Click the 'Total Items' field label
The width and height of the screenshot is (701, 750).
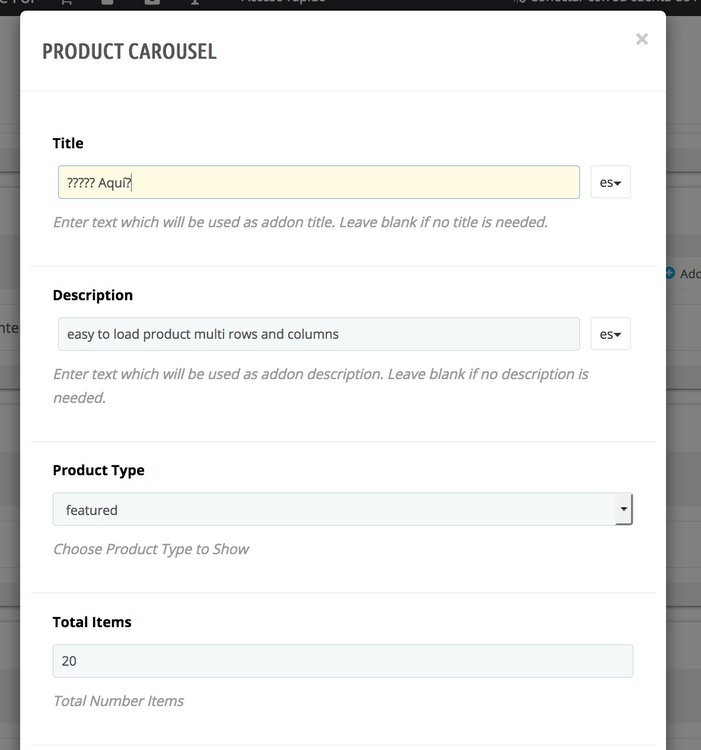92,622
